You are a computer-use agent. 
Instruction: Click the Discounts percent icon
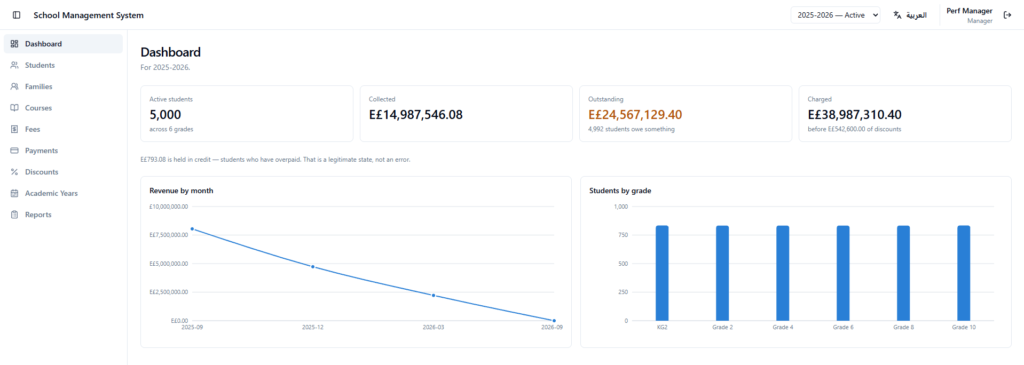14,172
